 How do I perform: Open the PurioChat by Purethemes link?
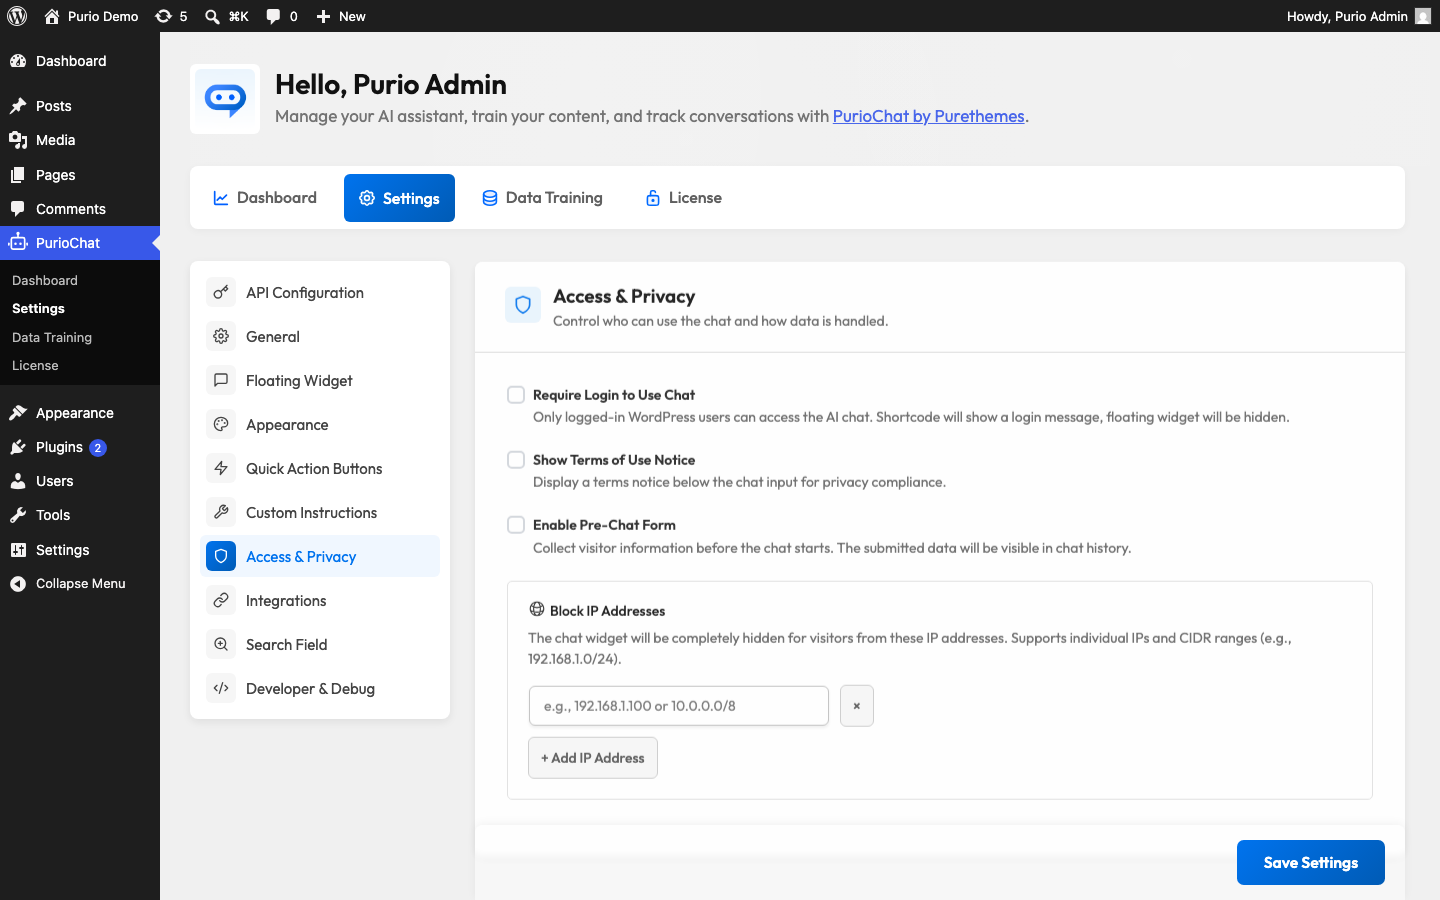click(928, 116)
